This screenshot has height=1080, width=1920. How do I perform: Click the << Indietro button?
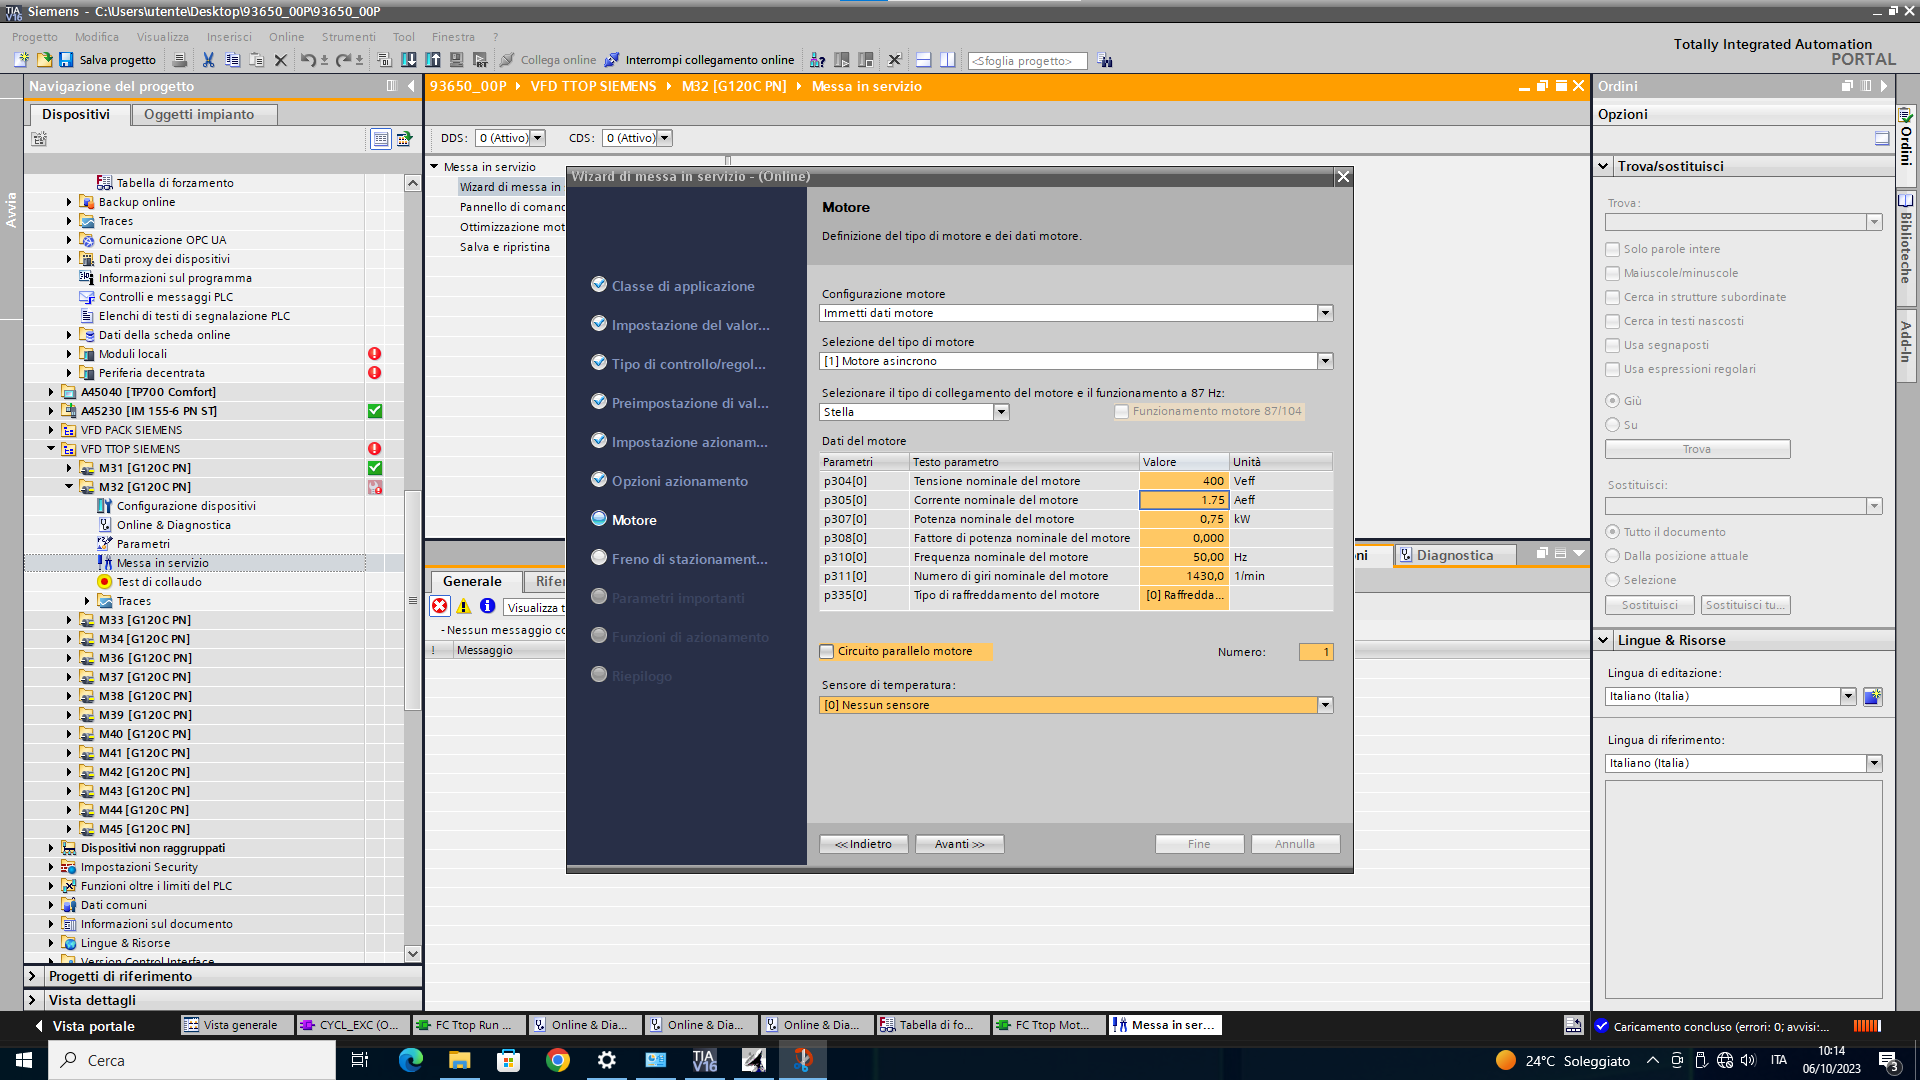(x=863, y=844)
